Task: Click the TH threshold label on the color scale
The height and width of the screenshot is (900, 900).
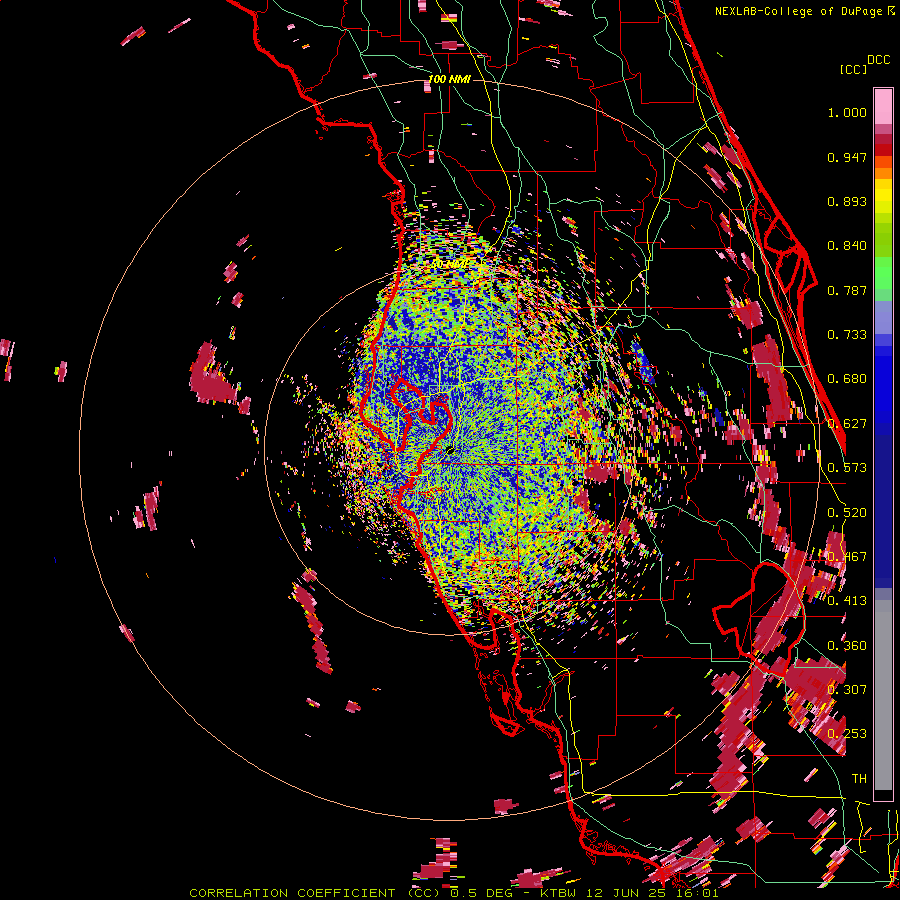Action: pos(859,779)
